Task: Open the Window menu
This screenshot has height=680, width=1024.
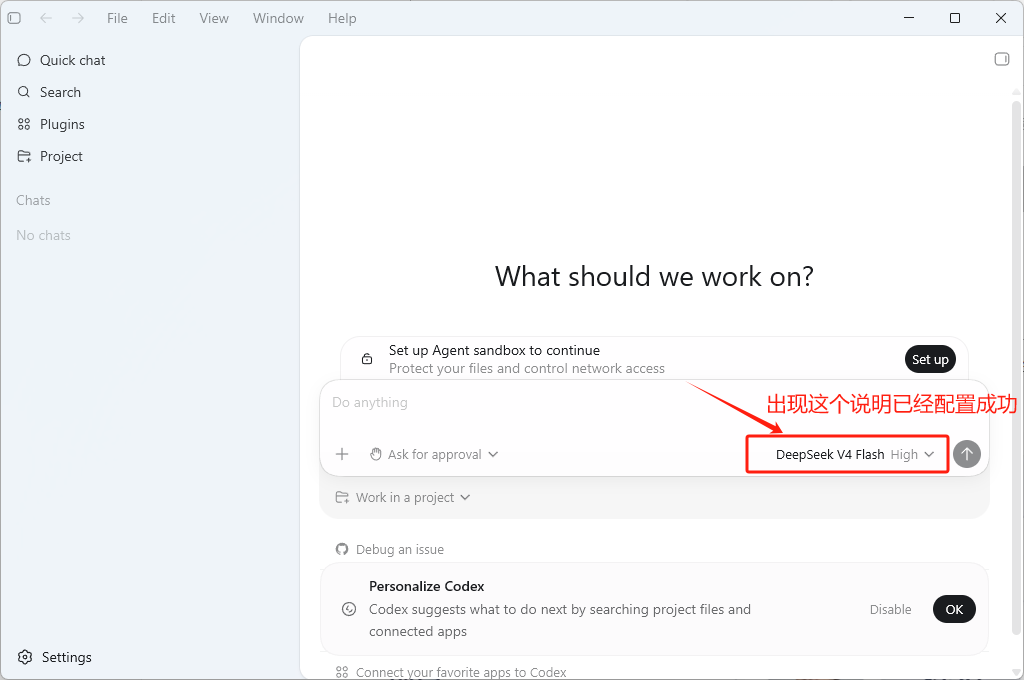Action: pyautogui.click(x=278, y=18)
